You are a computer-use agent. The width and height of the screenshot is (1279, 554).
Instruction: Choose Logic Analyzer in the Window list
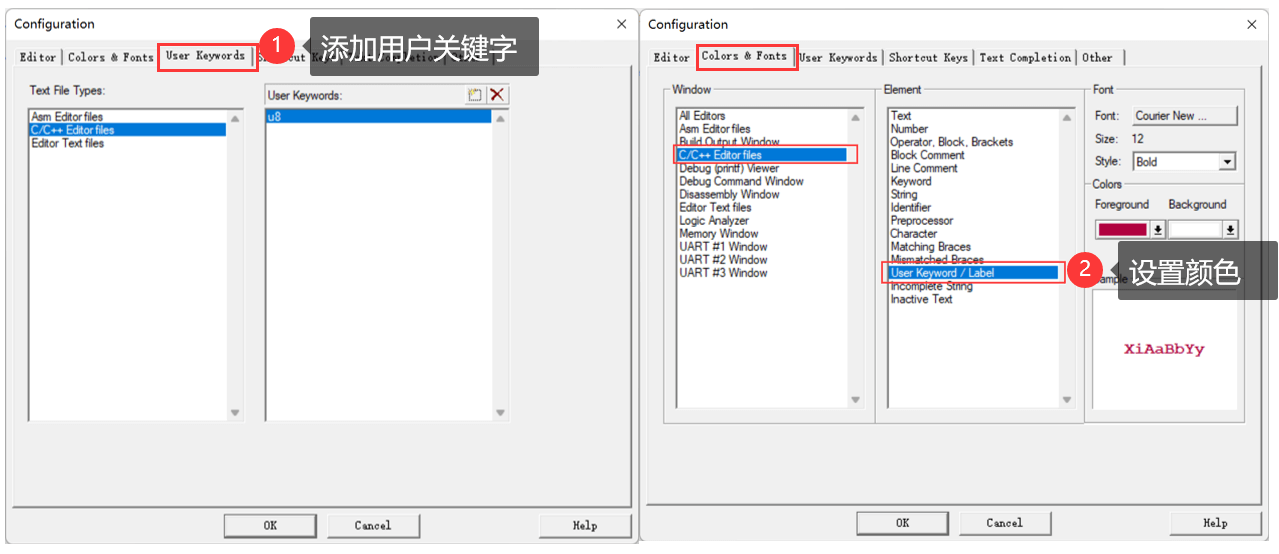(x=714, y=220)
